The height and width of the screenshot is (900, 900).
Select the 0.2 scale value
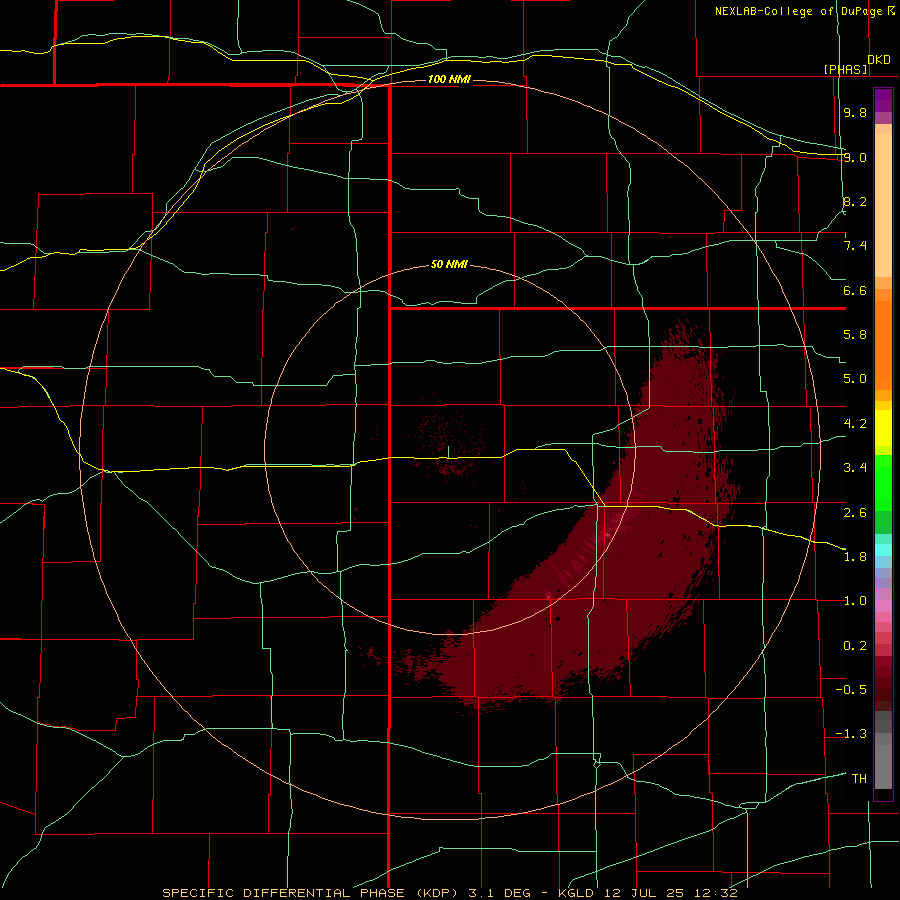pyautogui.click(x=855, y=646)
